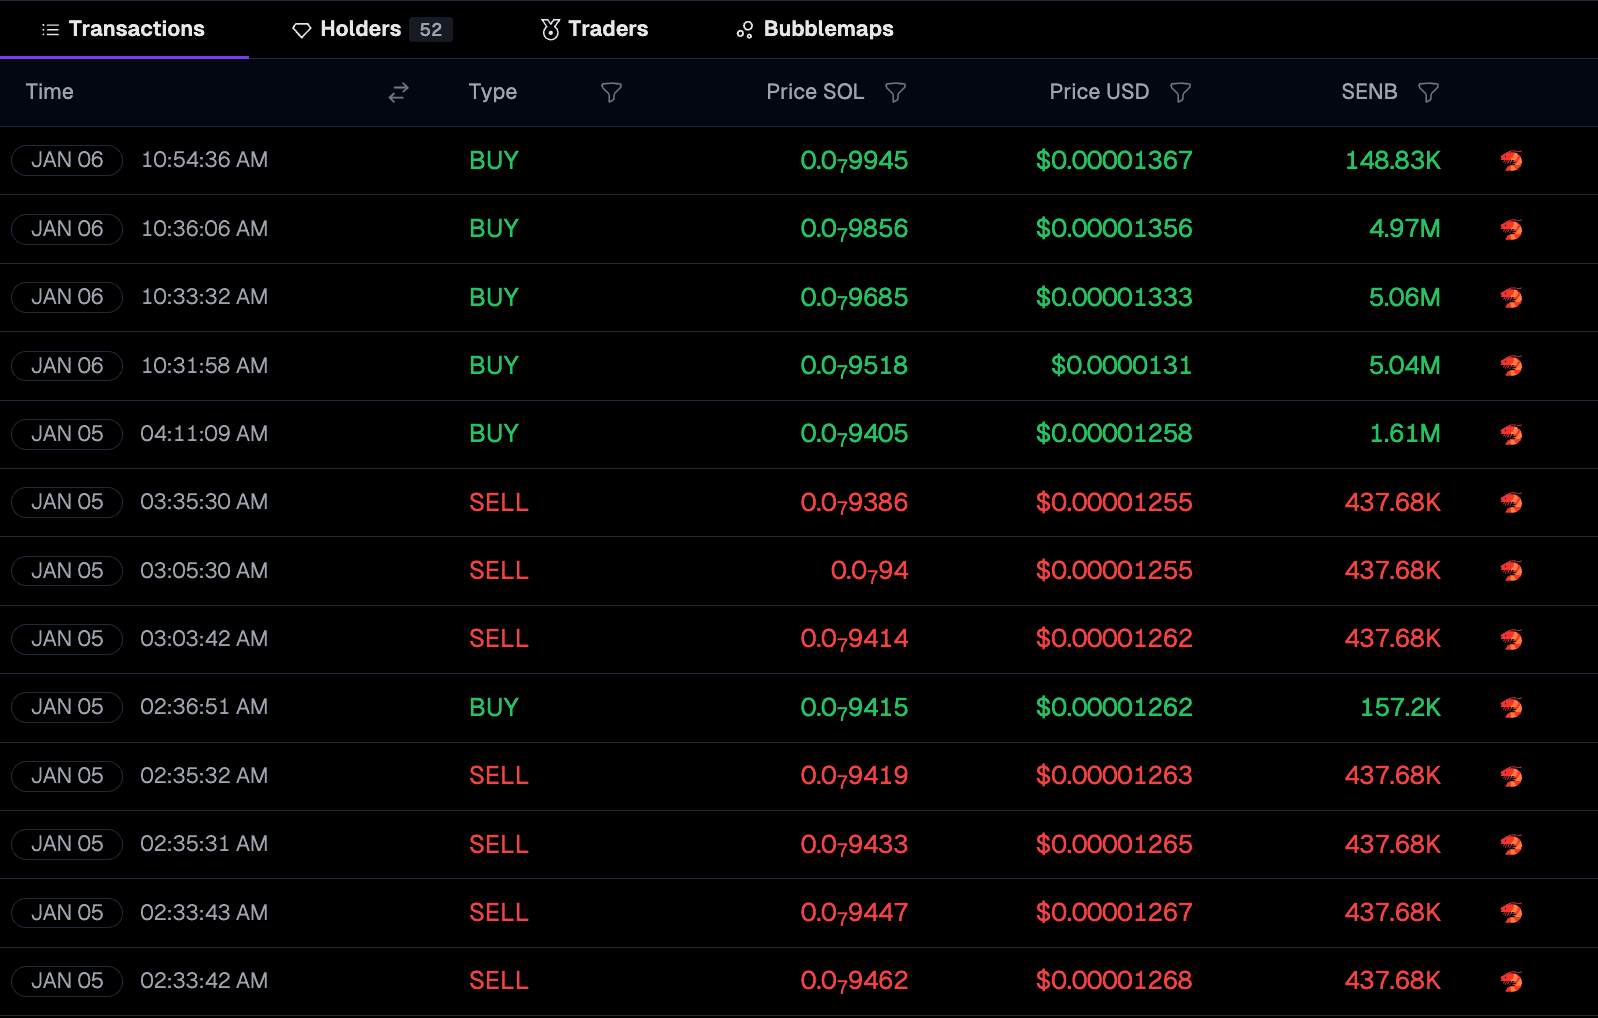Image resolution: width=1598 pixels, height=1018 pixels.
Task: Click price $0.00001268
Action: click(x=1114, y=981)
